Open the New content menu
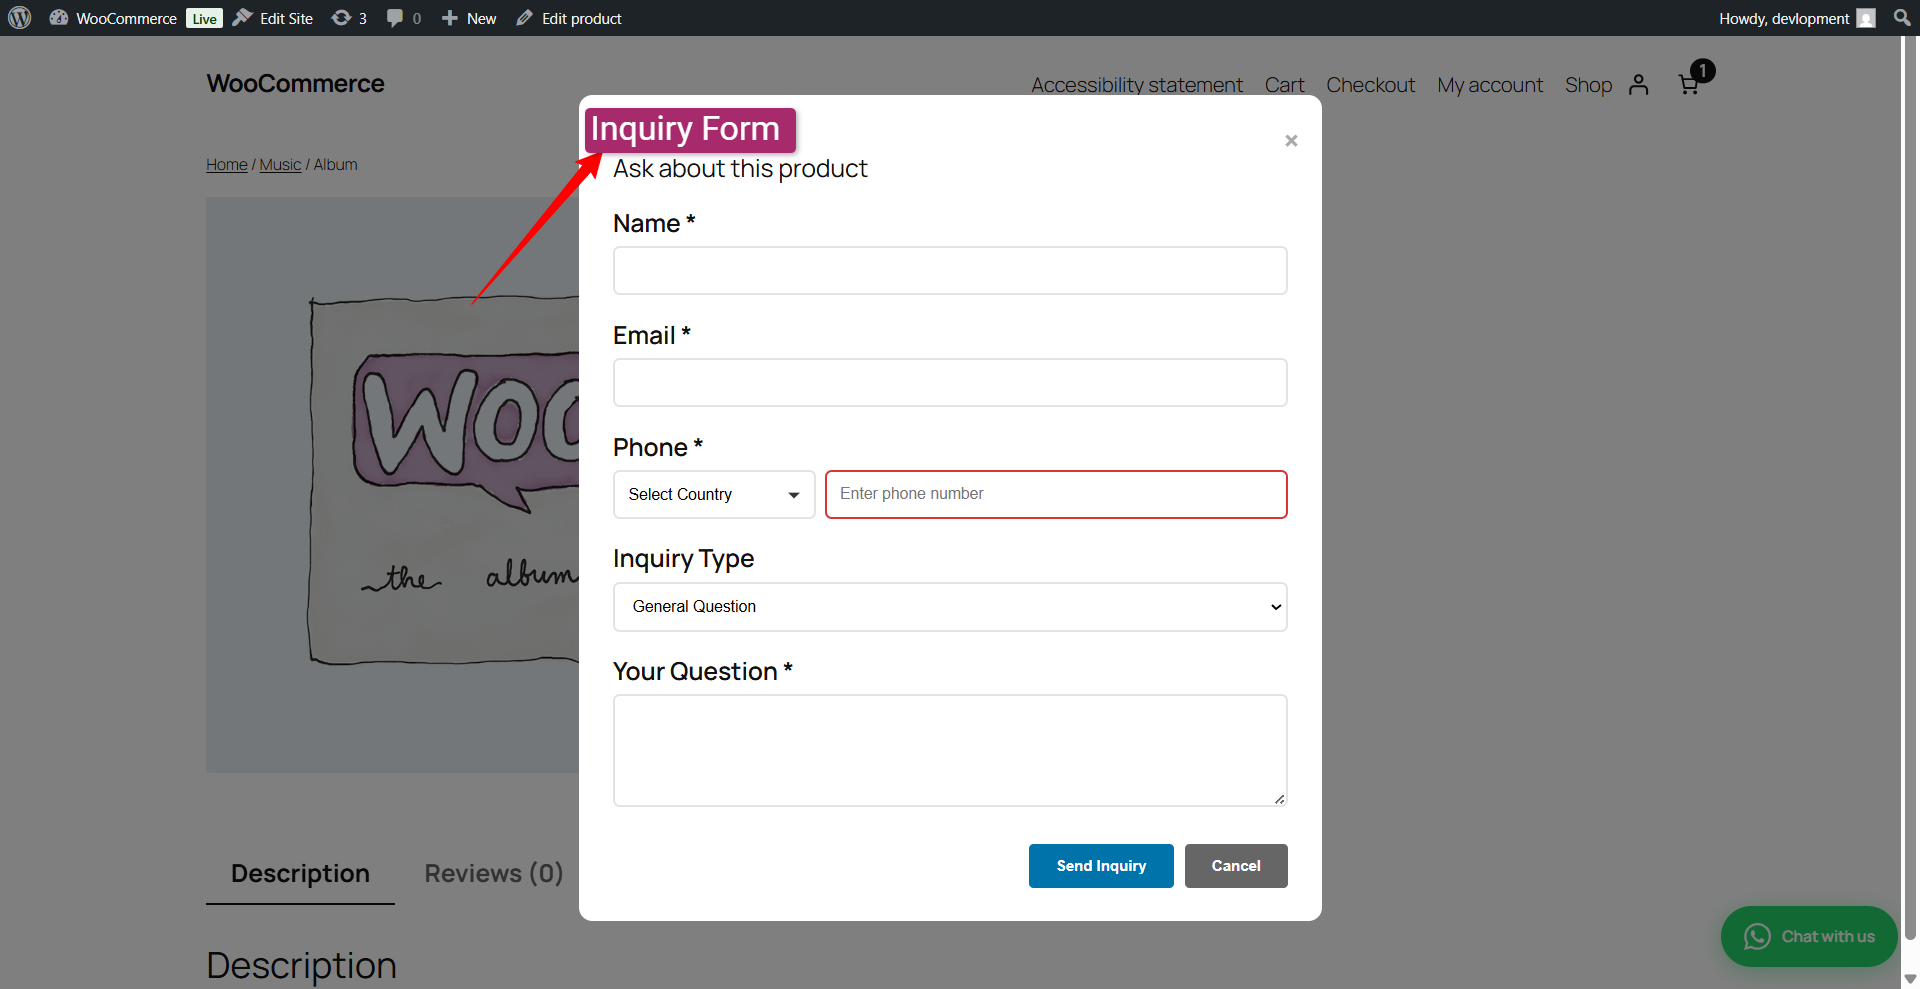The image size is (1920, 989). 469,18
